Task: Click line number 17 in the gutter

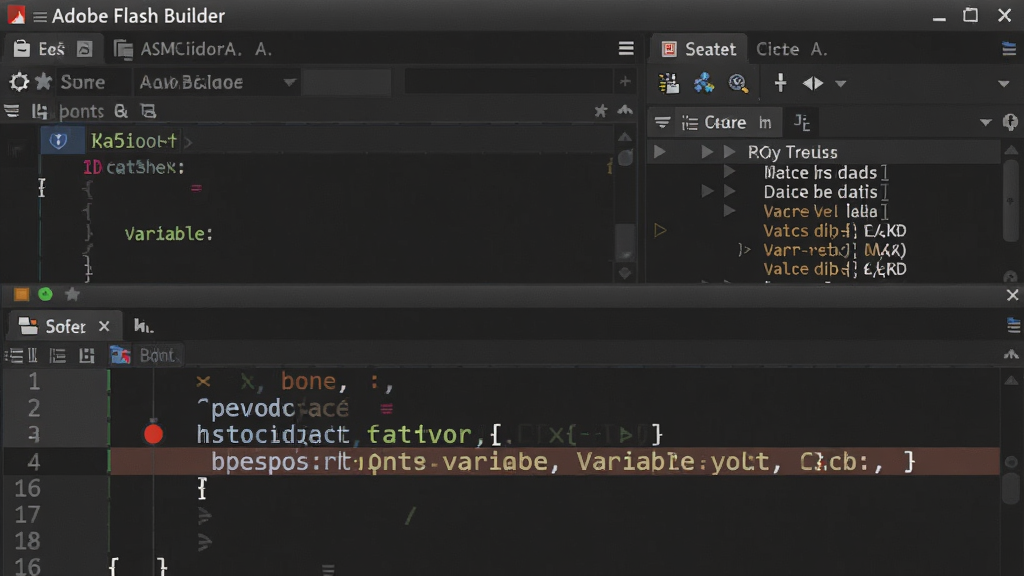Action: [27, 515]
